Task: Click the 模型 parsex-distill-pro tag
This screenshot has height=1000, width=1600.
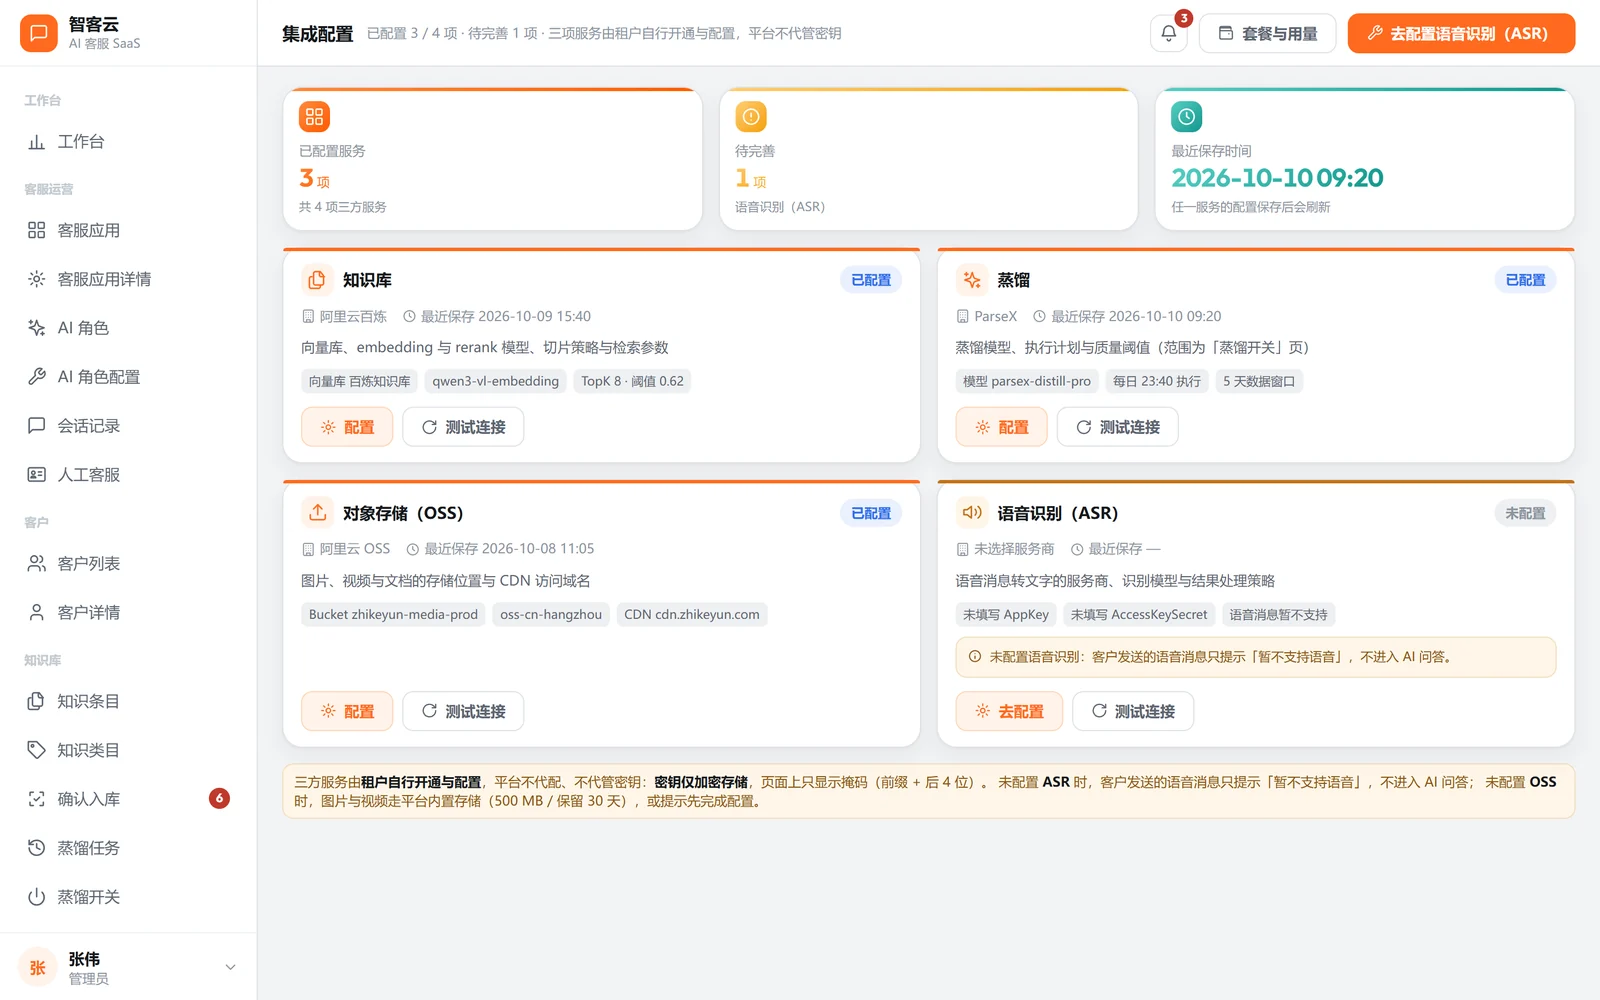Action: click(x=1027, y=381)
